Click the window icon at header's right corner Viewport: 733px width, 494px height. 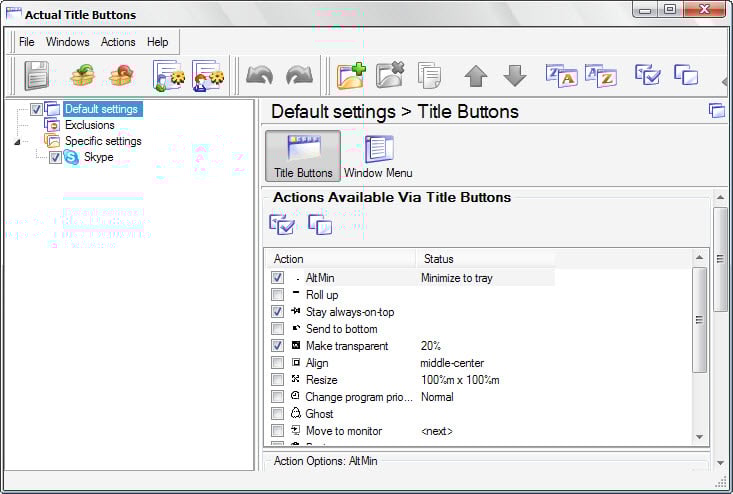[x=717, y=111]
